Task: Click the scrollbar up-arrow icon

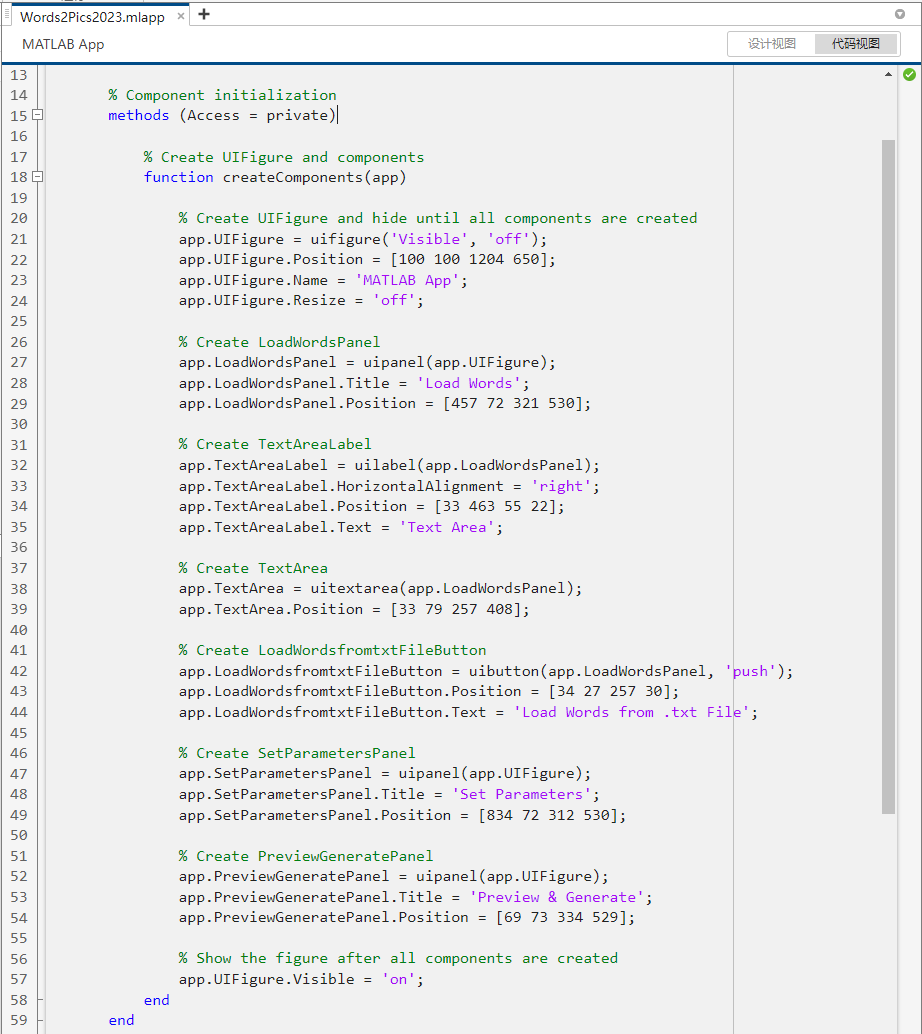Action: (886, 74)
